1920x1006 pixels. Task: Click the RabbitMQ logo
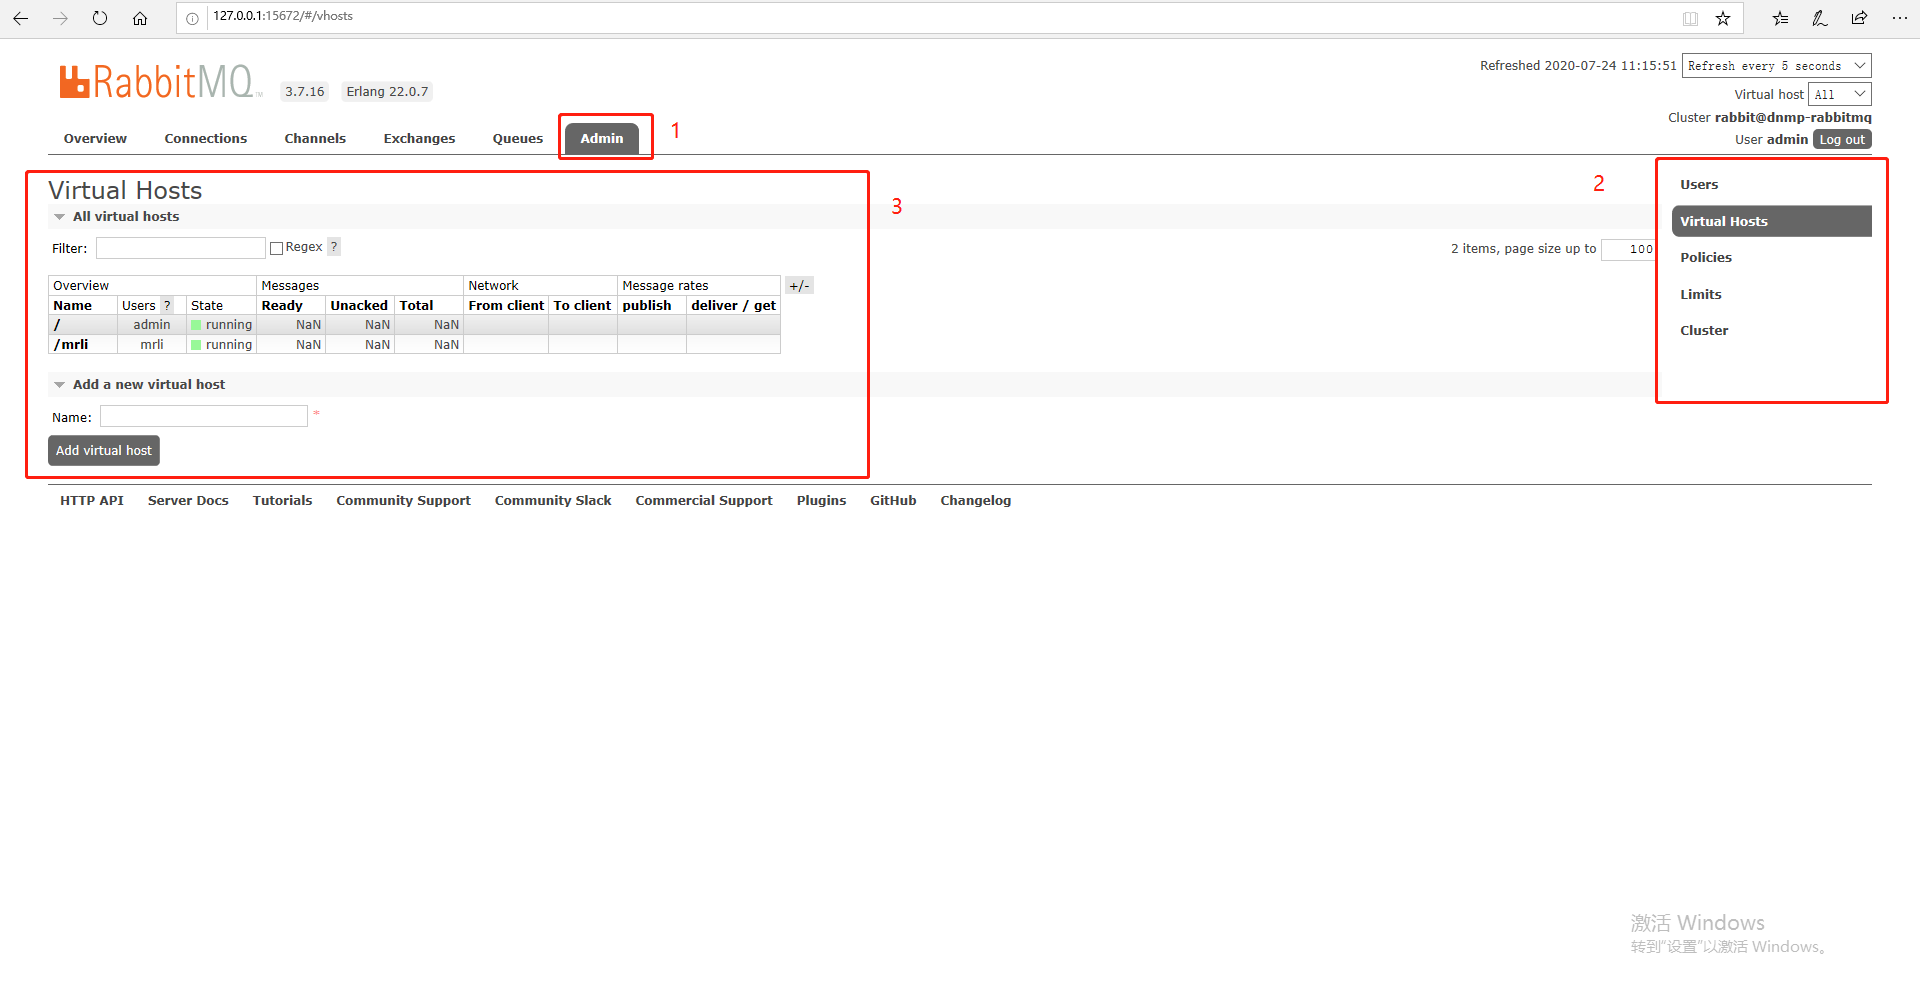coord(160,82)
